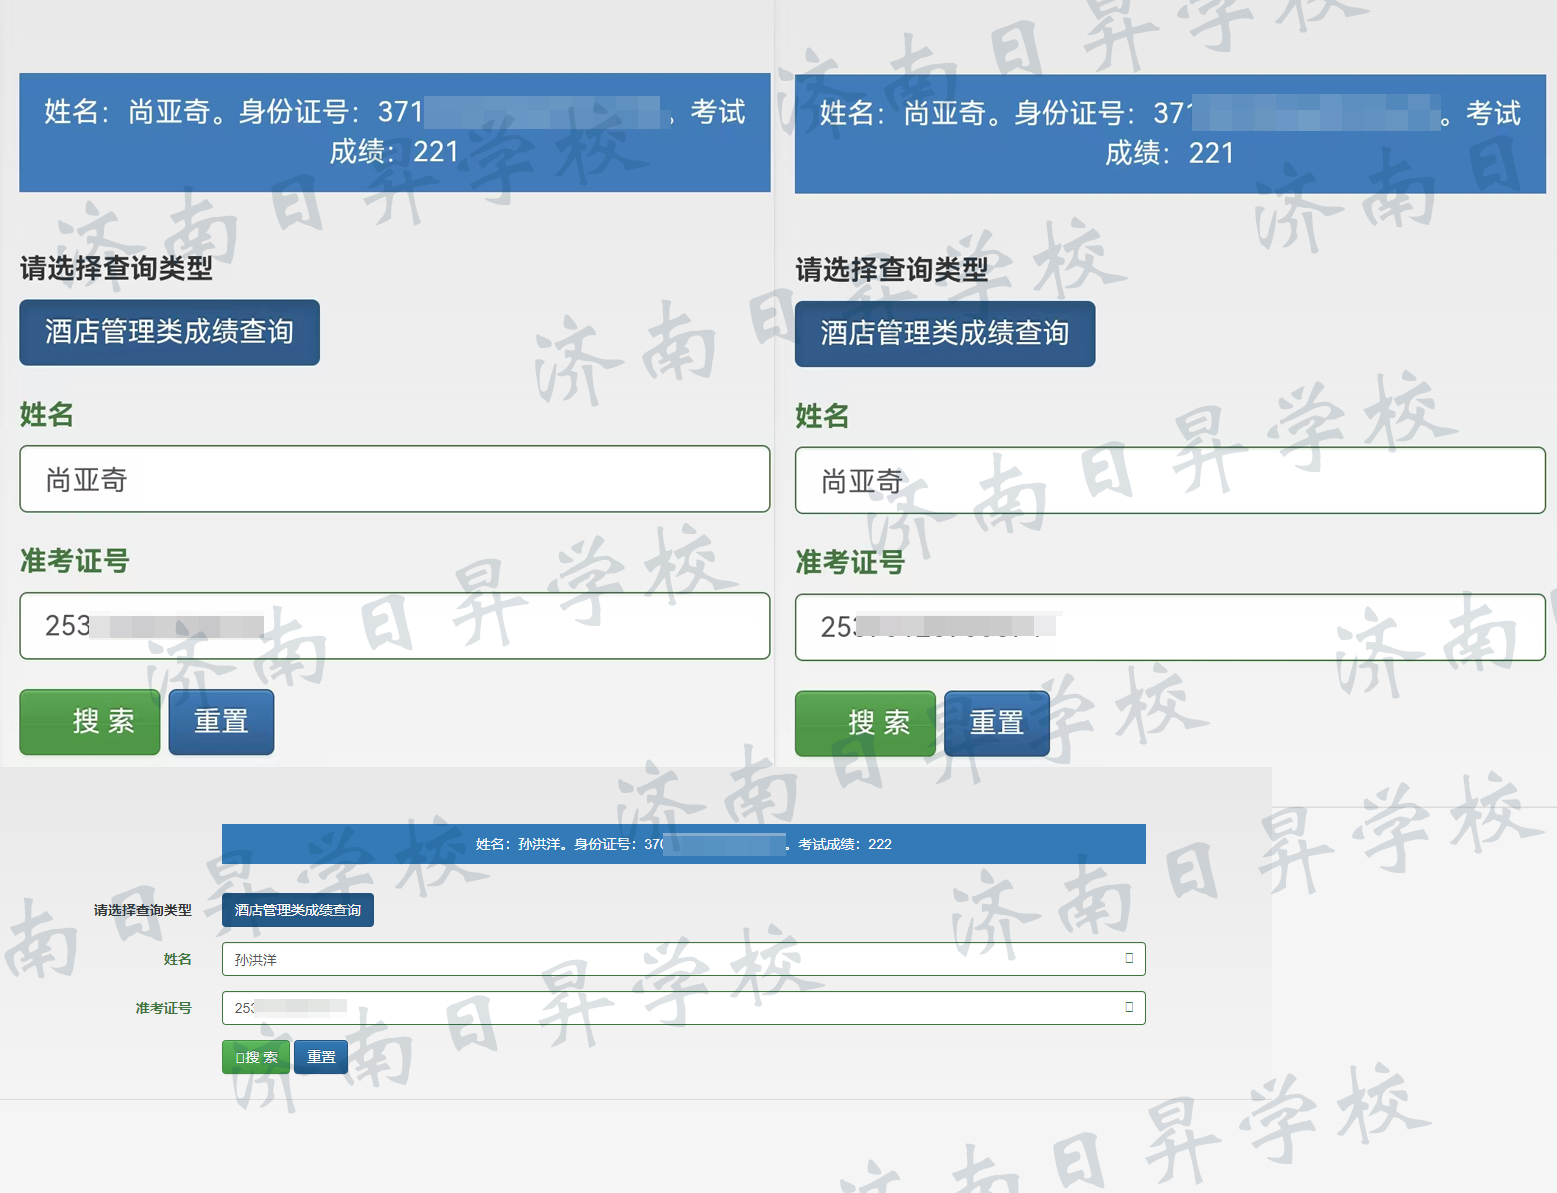
Task: Click the icon at the end of the 孙洪洋 name field
Action: click(x=1129, y=958)
